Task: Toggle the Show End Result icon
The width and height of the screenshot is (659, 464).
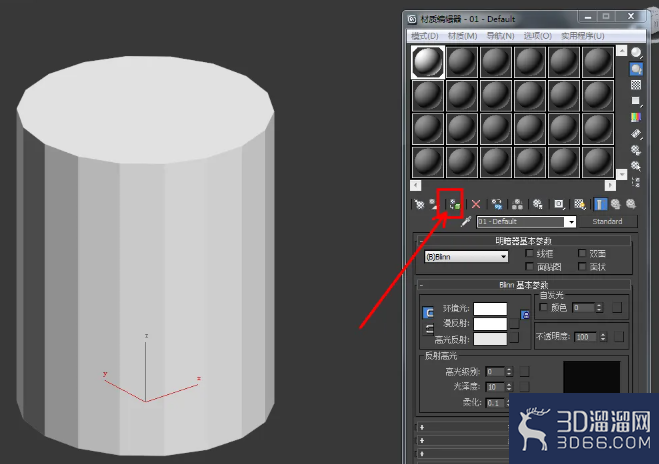Action: [x=600, y=204]
